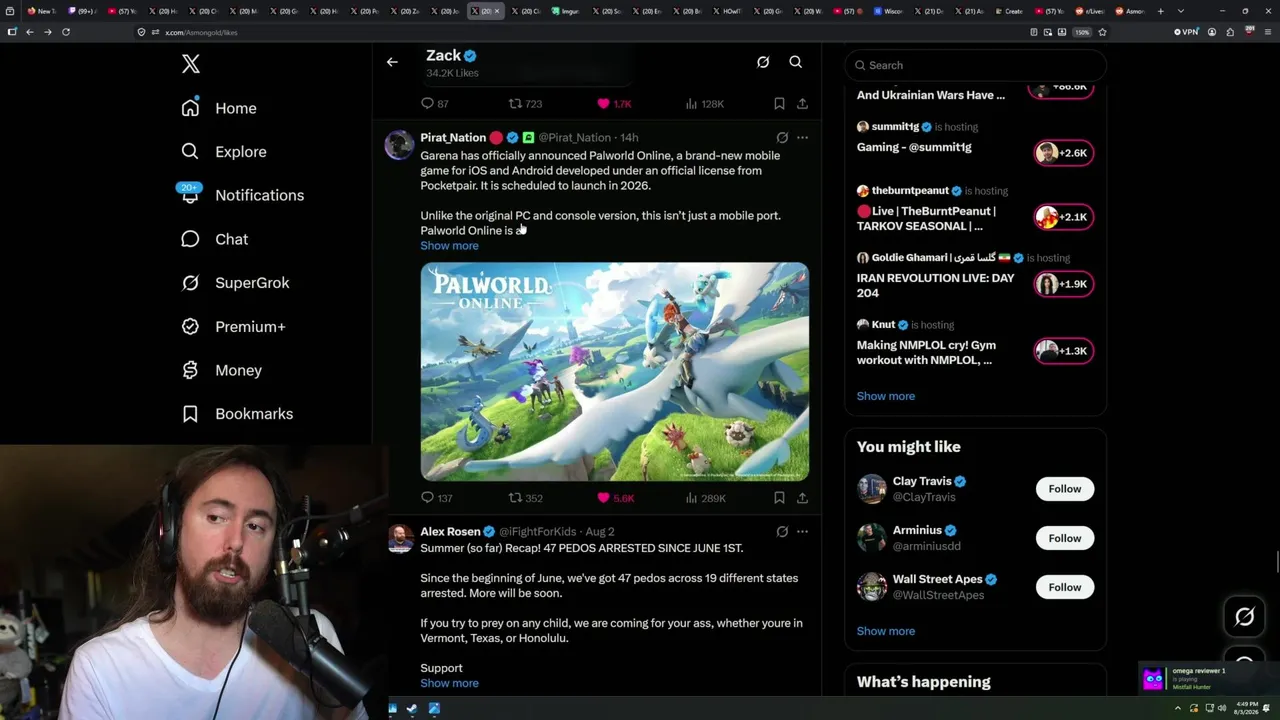Viewport: 1280px width, 720px height.
Task: Expand Pirat_Nation post with Show more
Action: [x=449, y=246]
